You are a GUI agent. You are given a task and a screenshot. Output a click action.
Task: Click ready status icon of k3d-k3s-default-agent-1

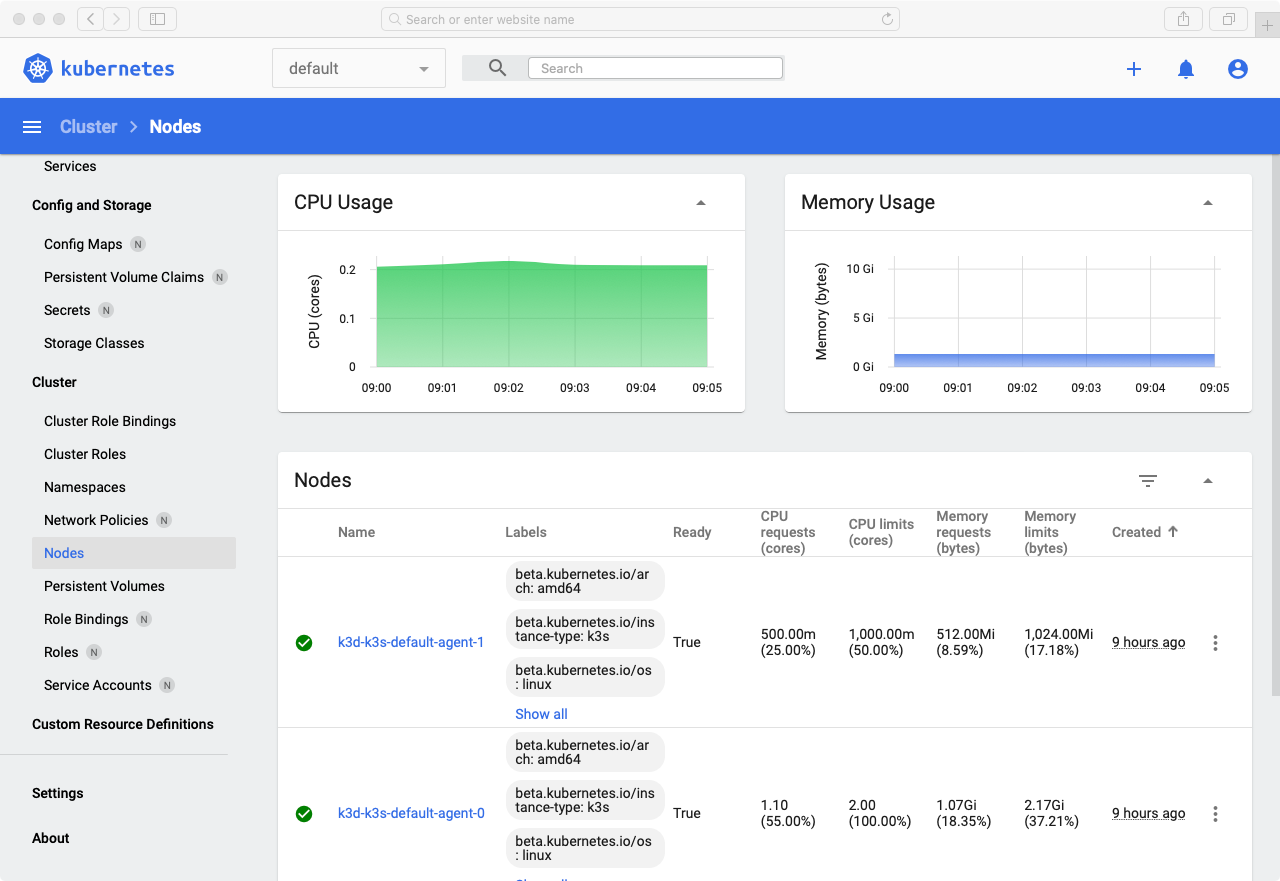pos(304,643)
